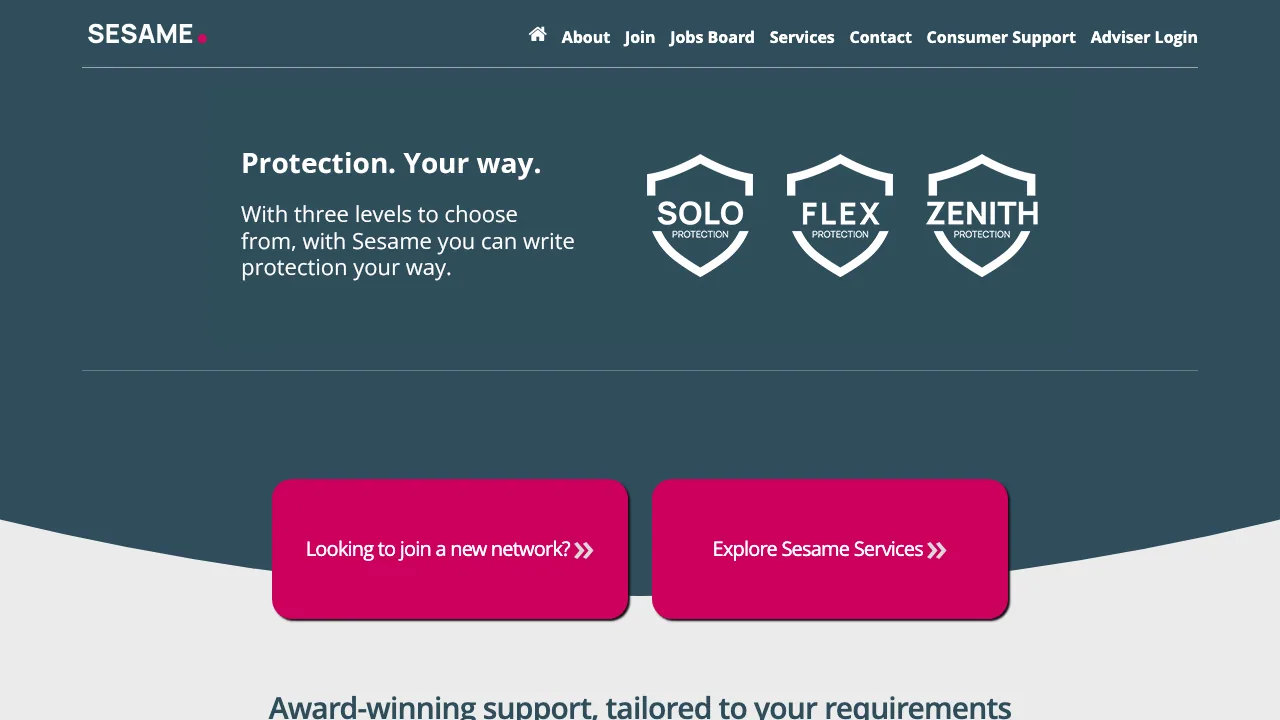The image size is (1280, 720).
Task: Click 'Looking to join a new network?' button
Action: coord(450,549)
